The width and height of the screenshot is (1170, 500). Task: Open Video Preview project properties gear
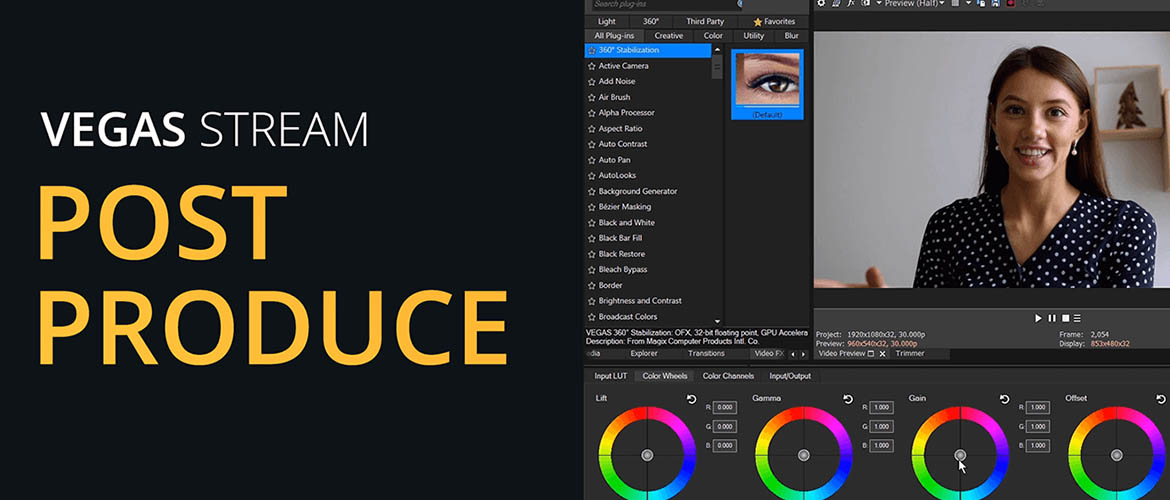point(821,3)
